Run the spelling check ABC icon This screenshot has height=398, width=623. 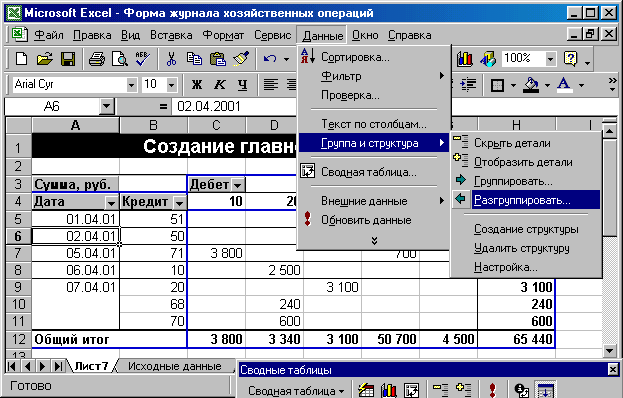coord(142,59)
